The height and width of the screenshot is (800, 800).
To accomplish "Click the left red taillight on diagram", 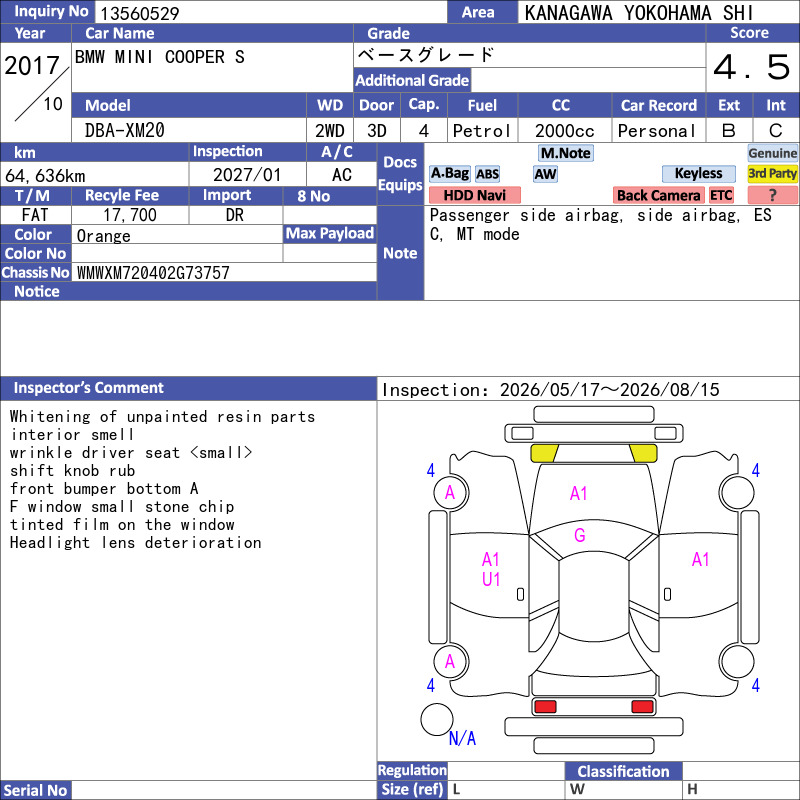I will click(x=545, y=707).
